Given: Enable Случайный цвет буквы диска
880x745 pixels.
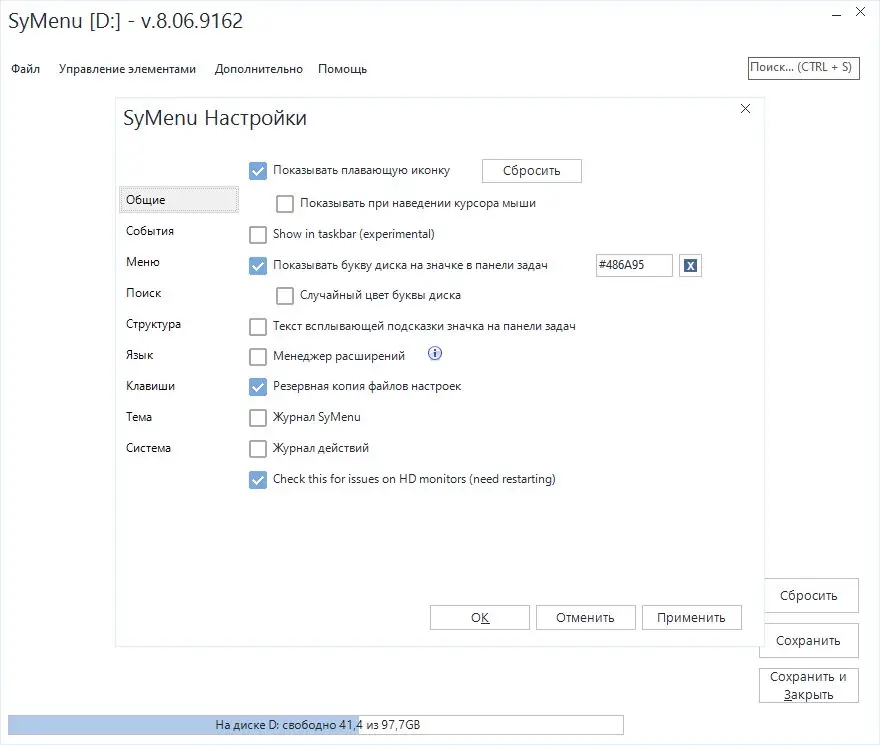Looking at the screenshot, I should coord(285,296).
